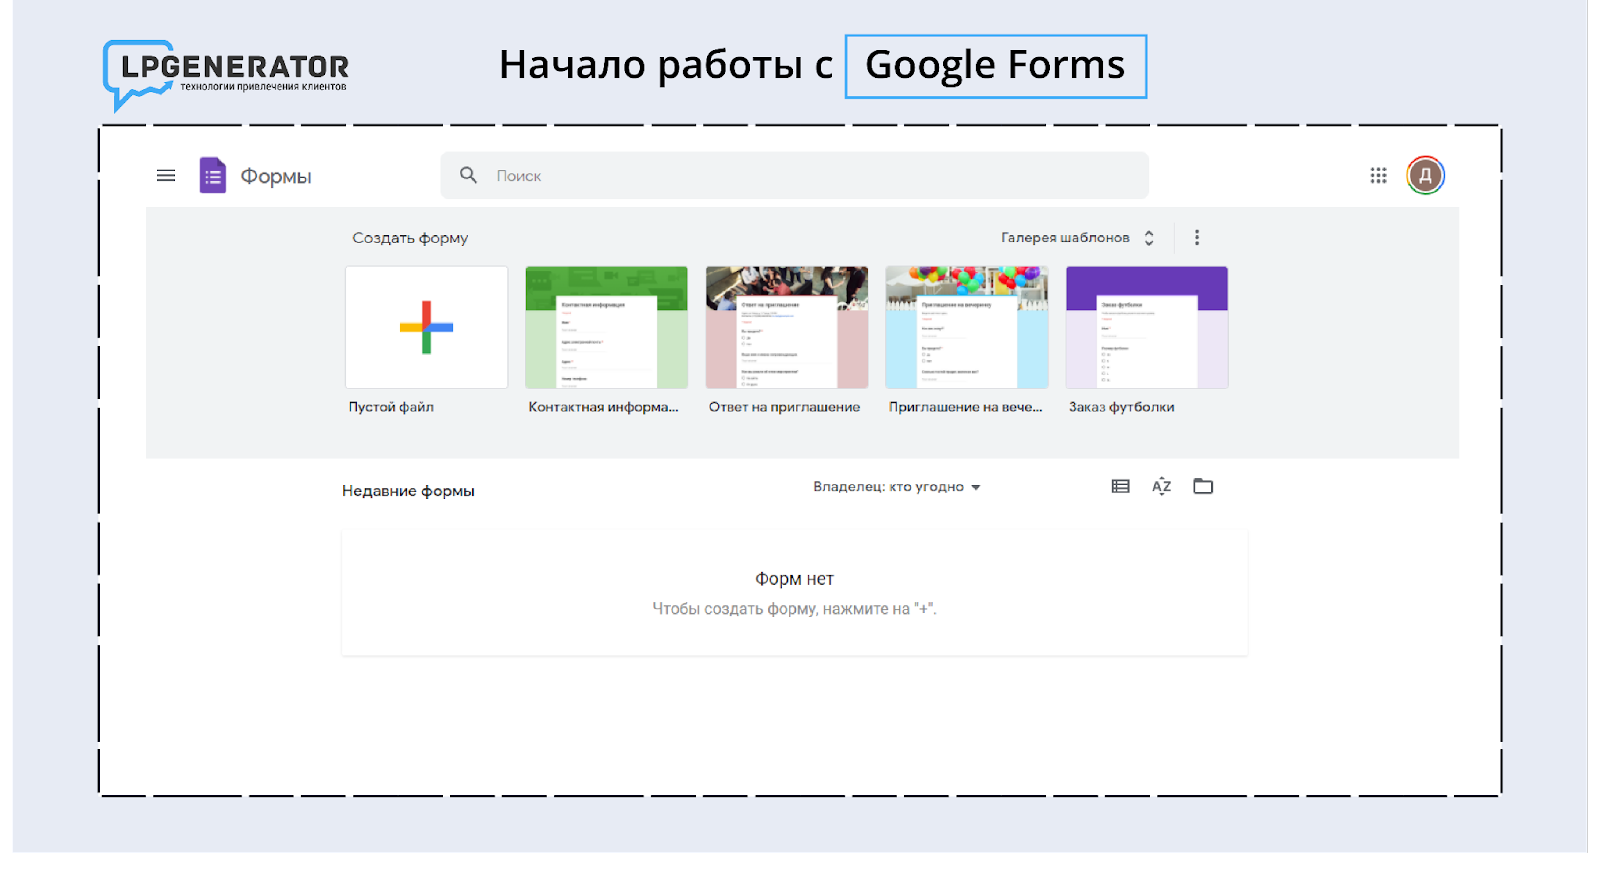
Task: Switch to list view icon
Action: (x=1120, y=486)
